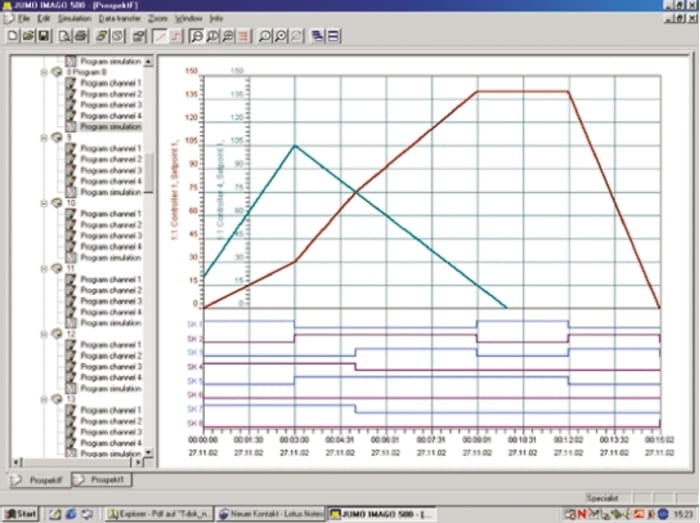700x523 pixels.
Task: Open the Window menu
Action: coord(188,18)
